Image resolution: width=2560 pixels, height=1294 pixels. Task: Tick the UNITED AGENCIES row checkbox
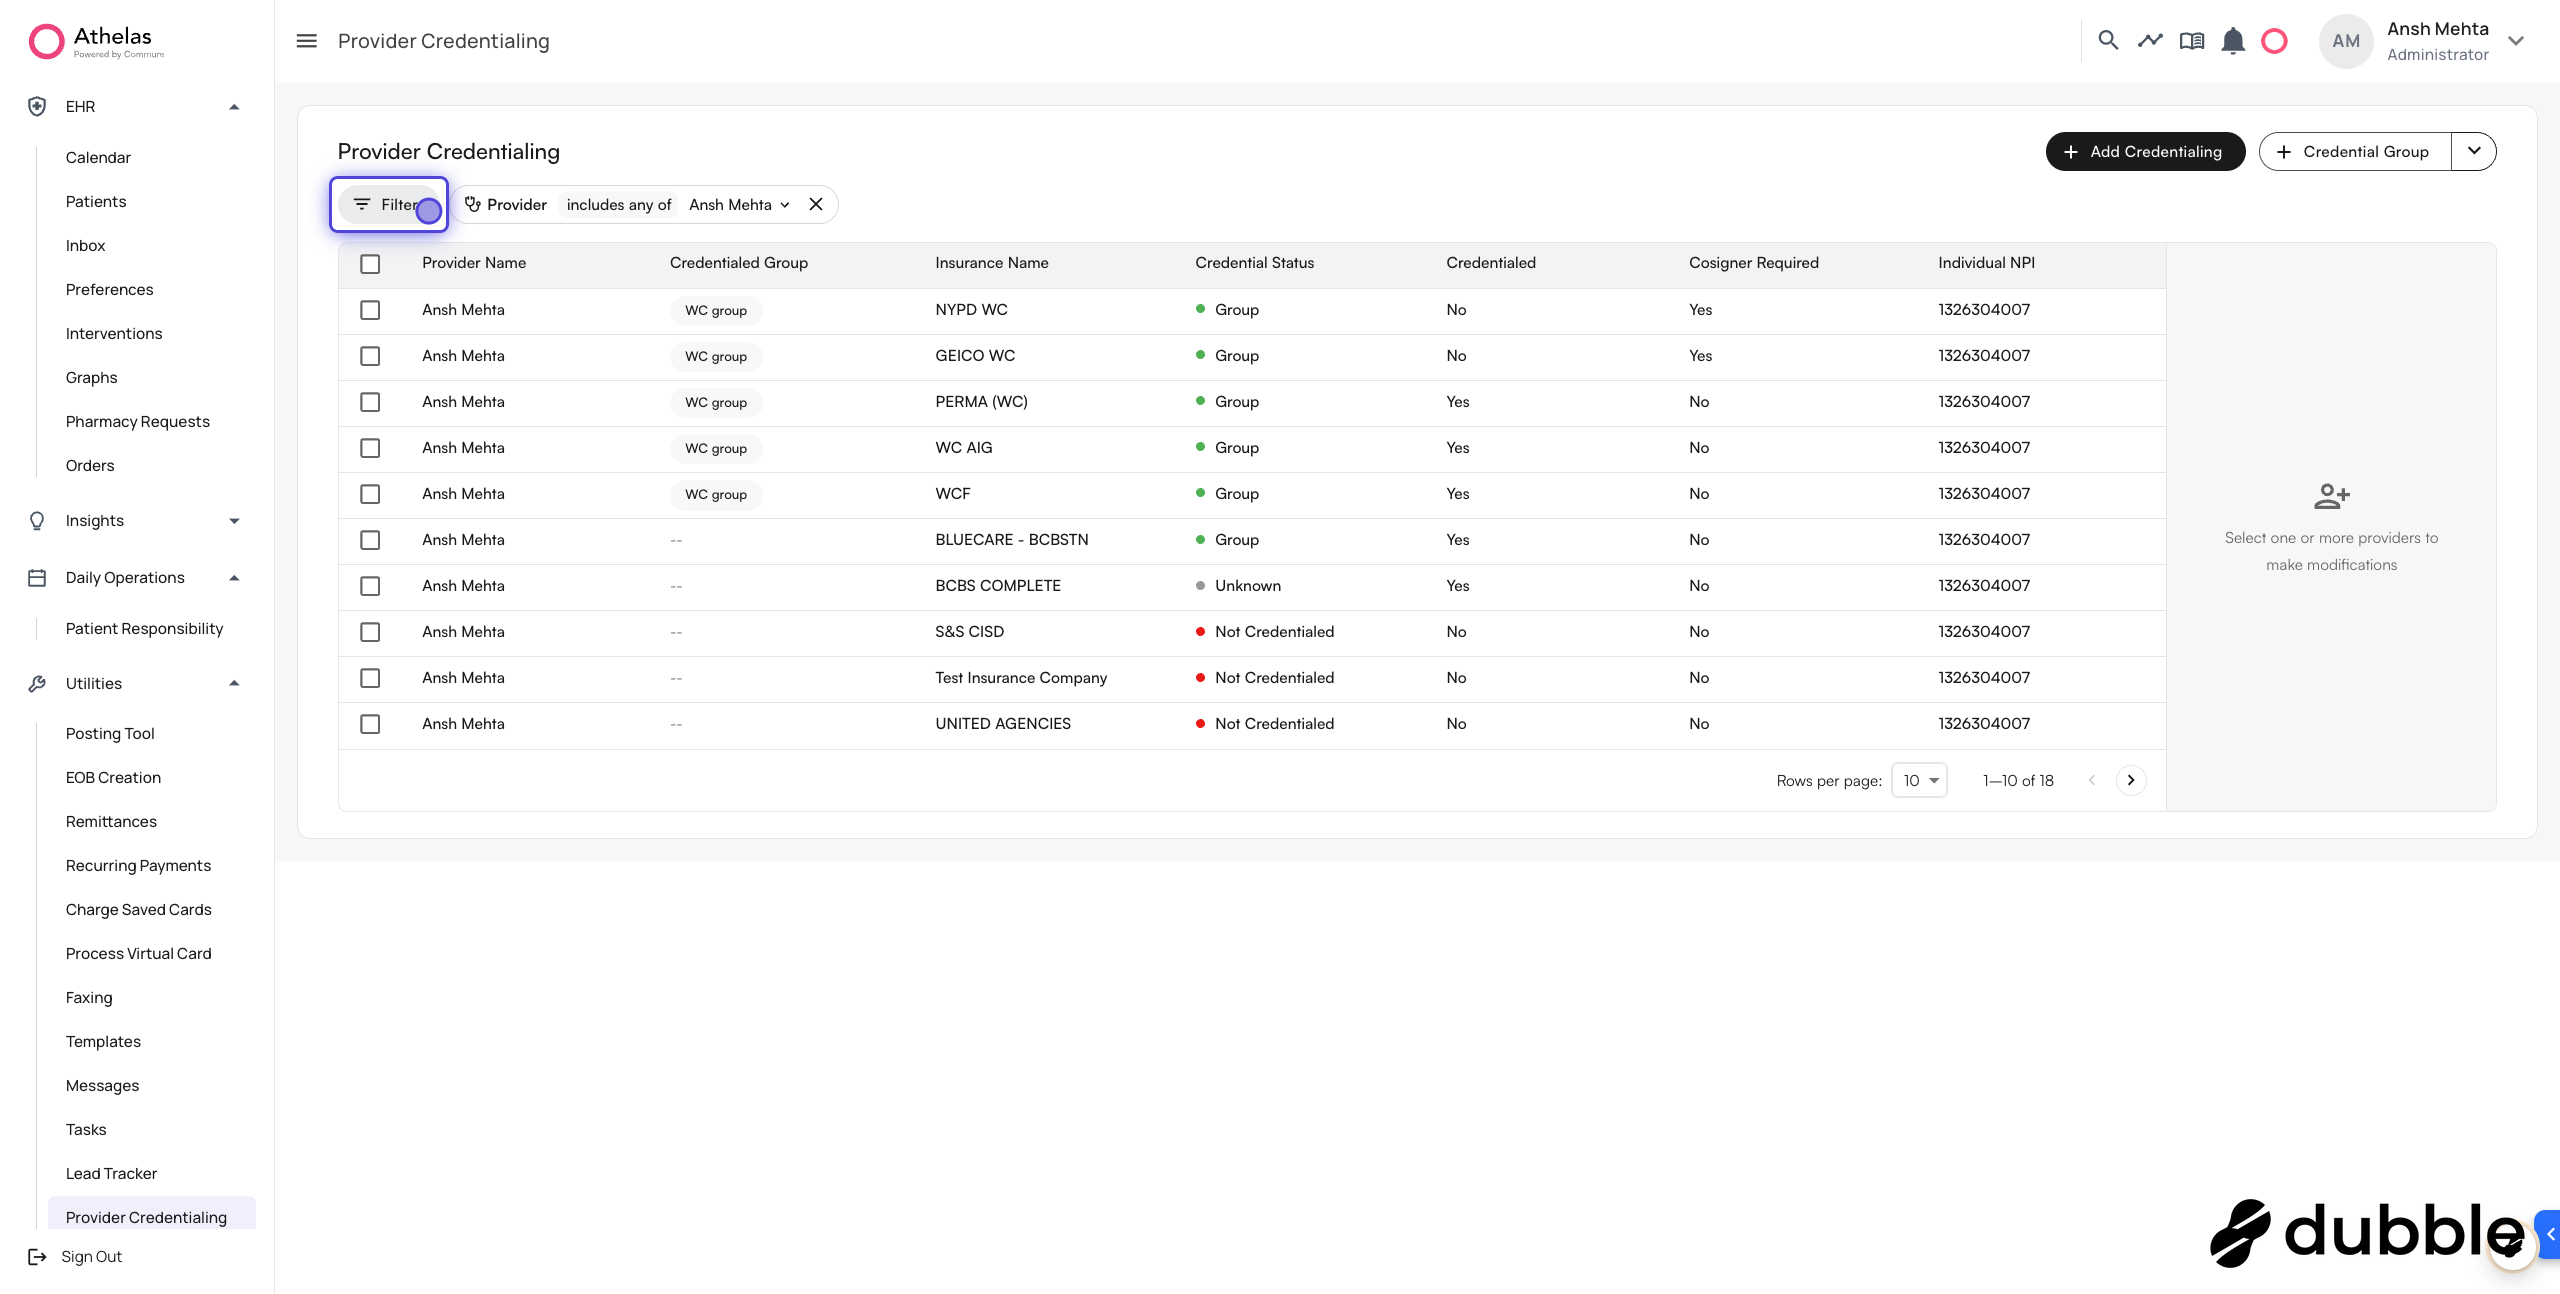(x=370, y=724)
